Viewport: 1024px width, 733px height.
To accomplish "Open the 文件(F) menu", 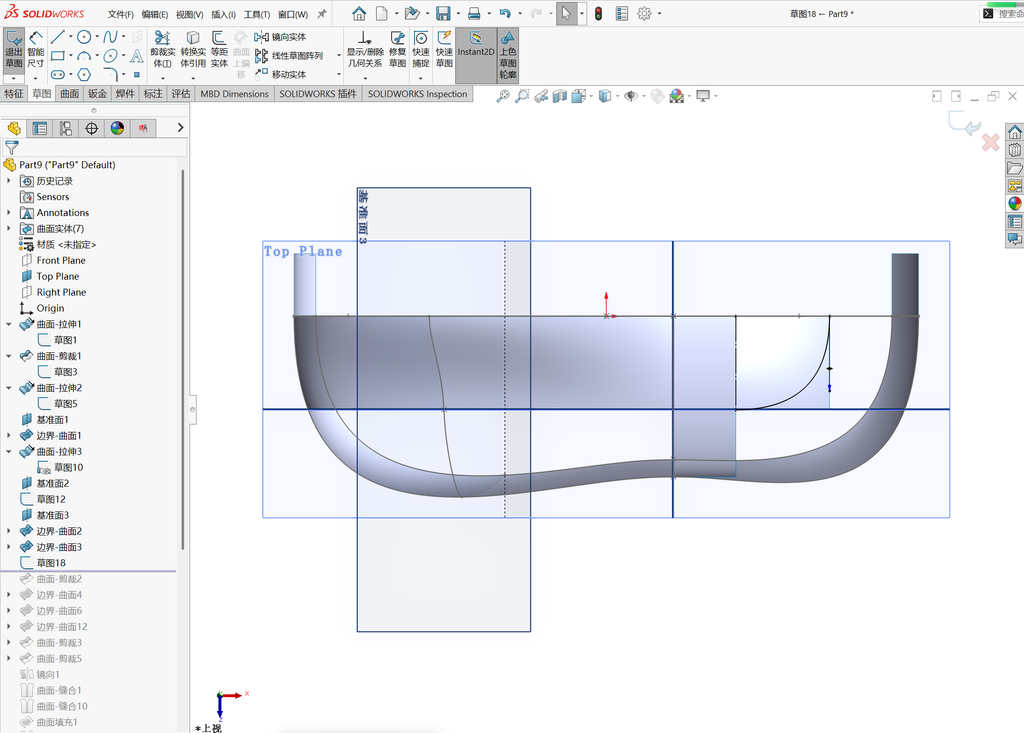I will tap(121, 14).
